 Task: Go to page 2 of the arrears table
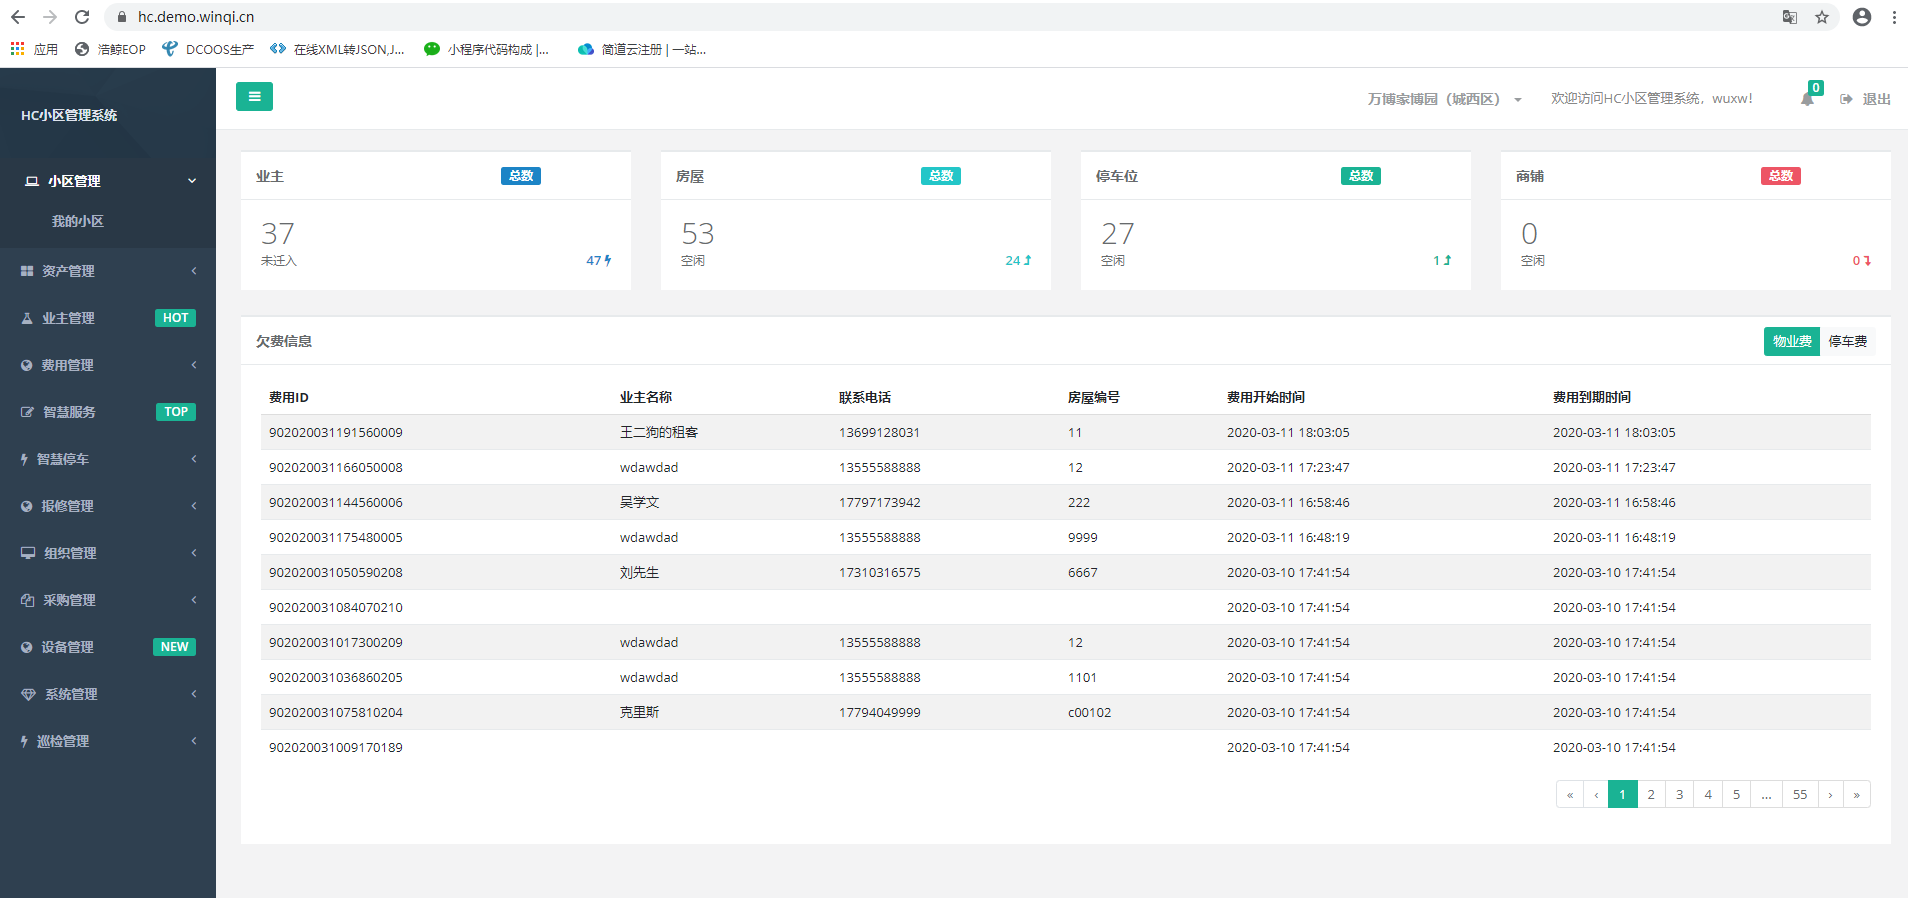pyautogui.click(x=1651, y=795)
